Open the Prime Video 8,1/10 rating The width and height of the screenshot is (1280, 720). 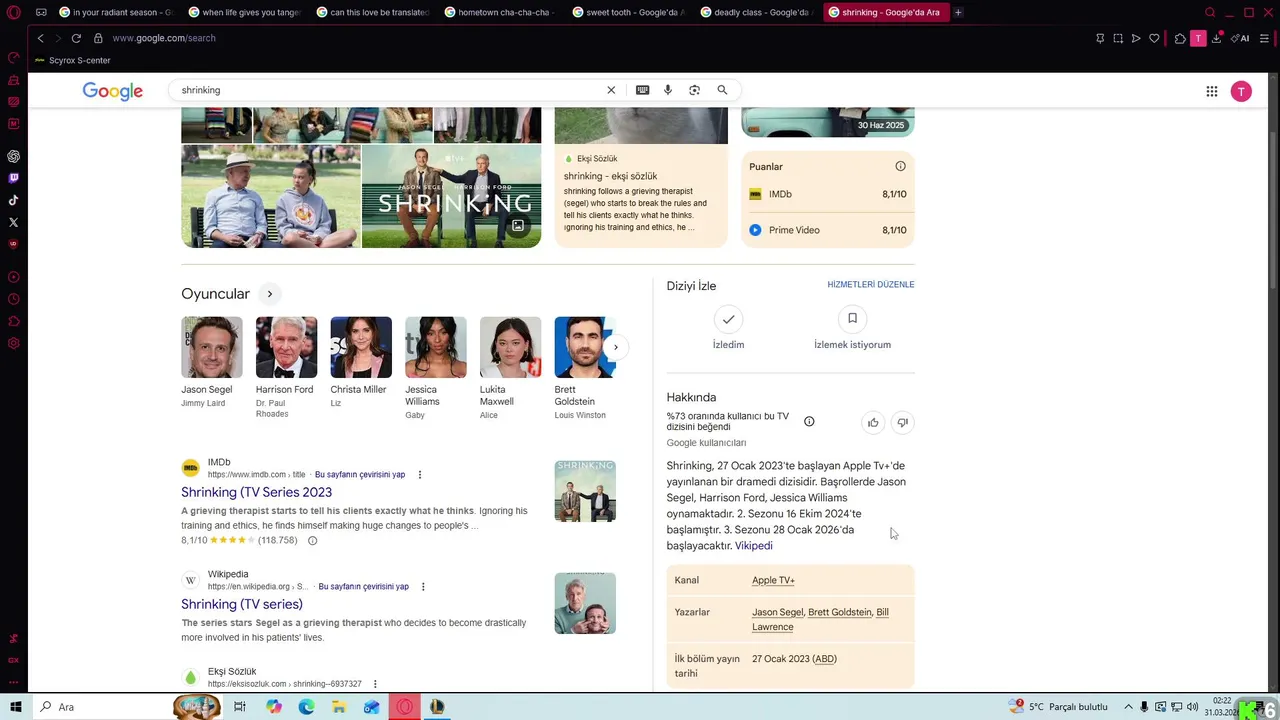coord(828,230)
